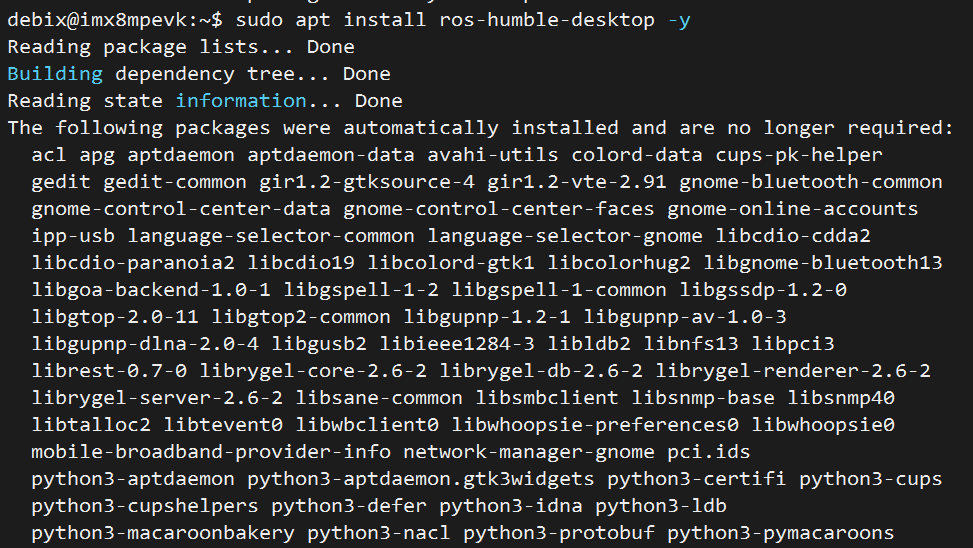Click the 'network-manager-gnome' package name
The height and width of the screenshot is (548, 973).
(x=529, y=452)
